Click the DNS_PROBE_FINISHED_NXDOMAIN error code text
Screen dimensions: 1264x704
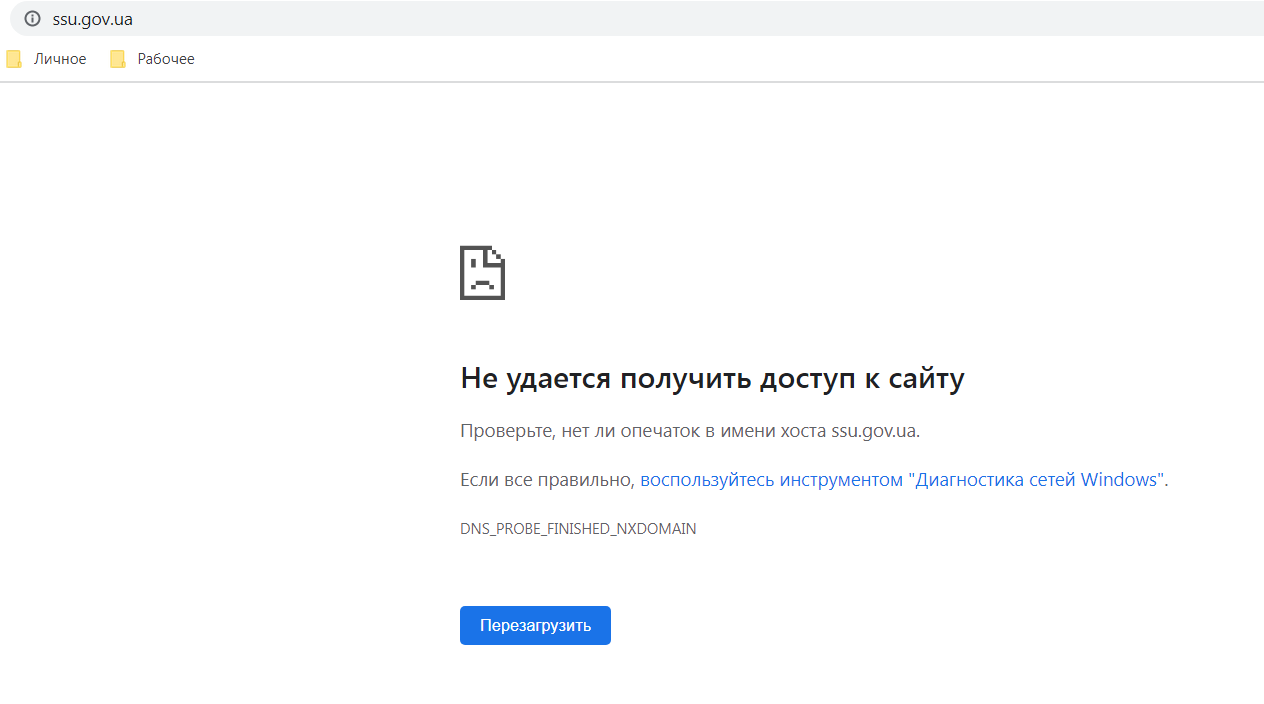pyautogui.click(x=578, y=528)
